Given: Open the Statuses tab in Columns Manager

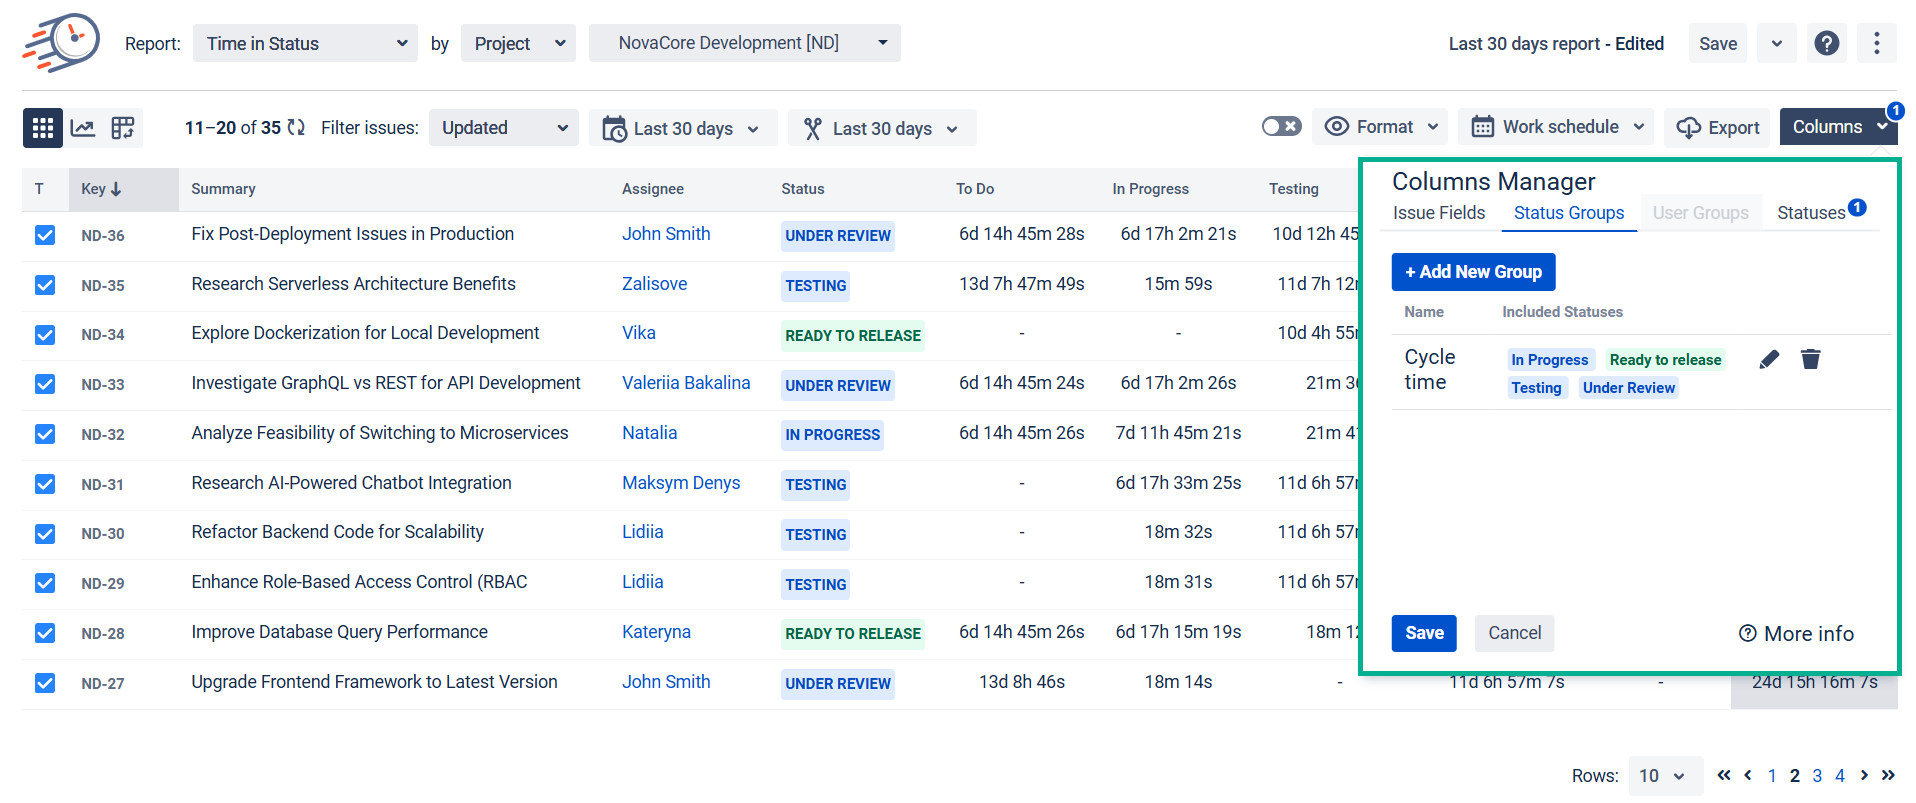Looking at the screenshot, I should pyautogui.click(x=1811, y=213).
